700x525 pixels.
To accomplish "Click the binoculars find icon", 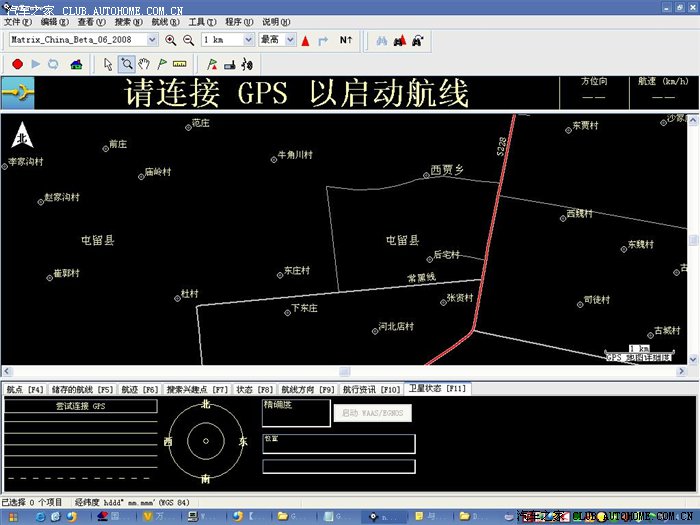I will point(380,40).
